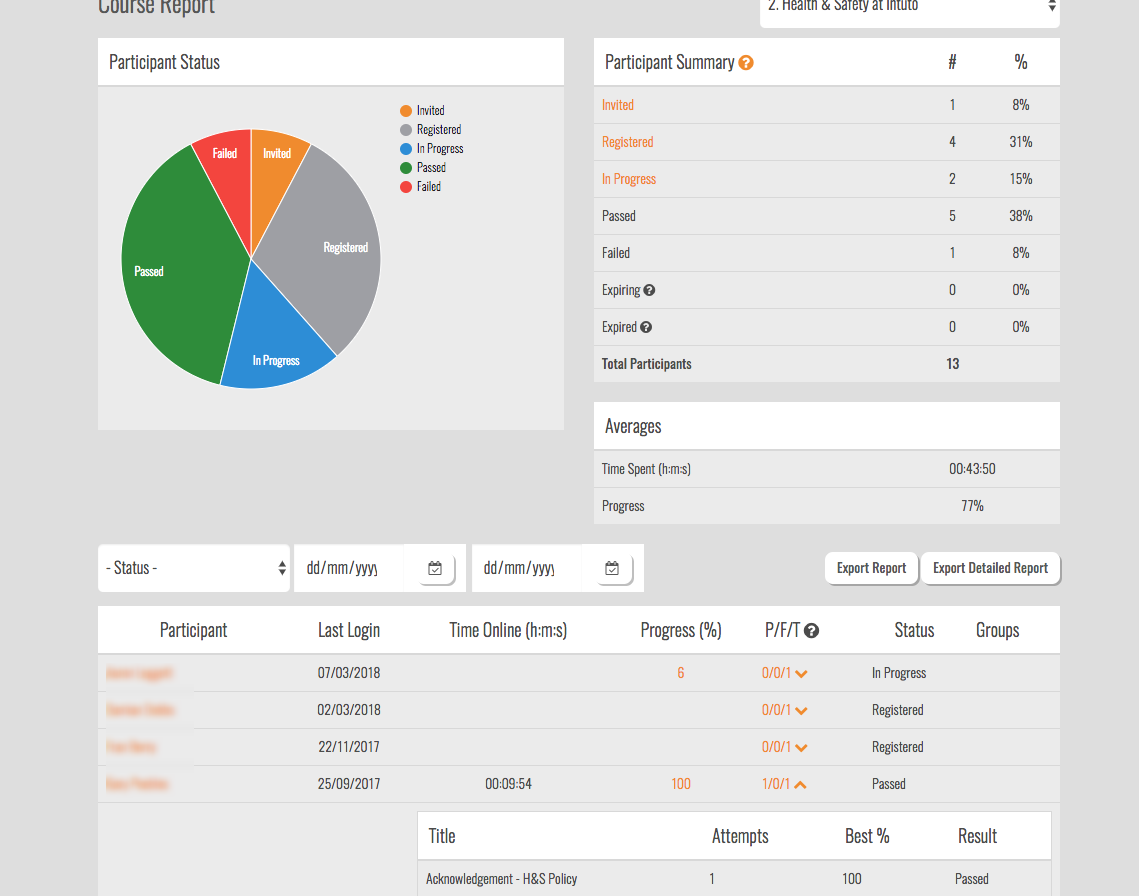The height and width of the screenshot is (896, 1139).
Task: Open participant name link with 07/03/2018 login
Action: click(x=139, y=673)
